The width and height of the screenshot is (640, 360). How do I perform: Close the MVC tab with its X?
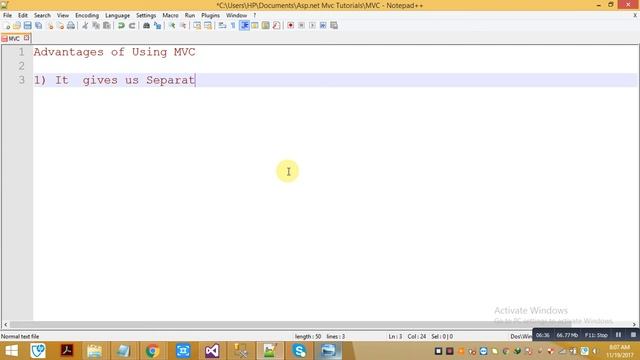tap(27, 38)
